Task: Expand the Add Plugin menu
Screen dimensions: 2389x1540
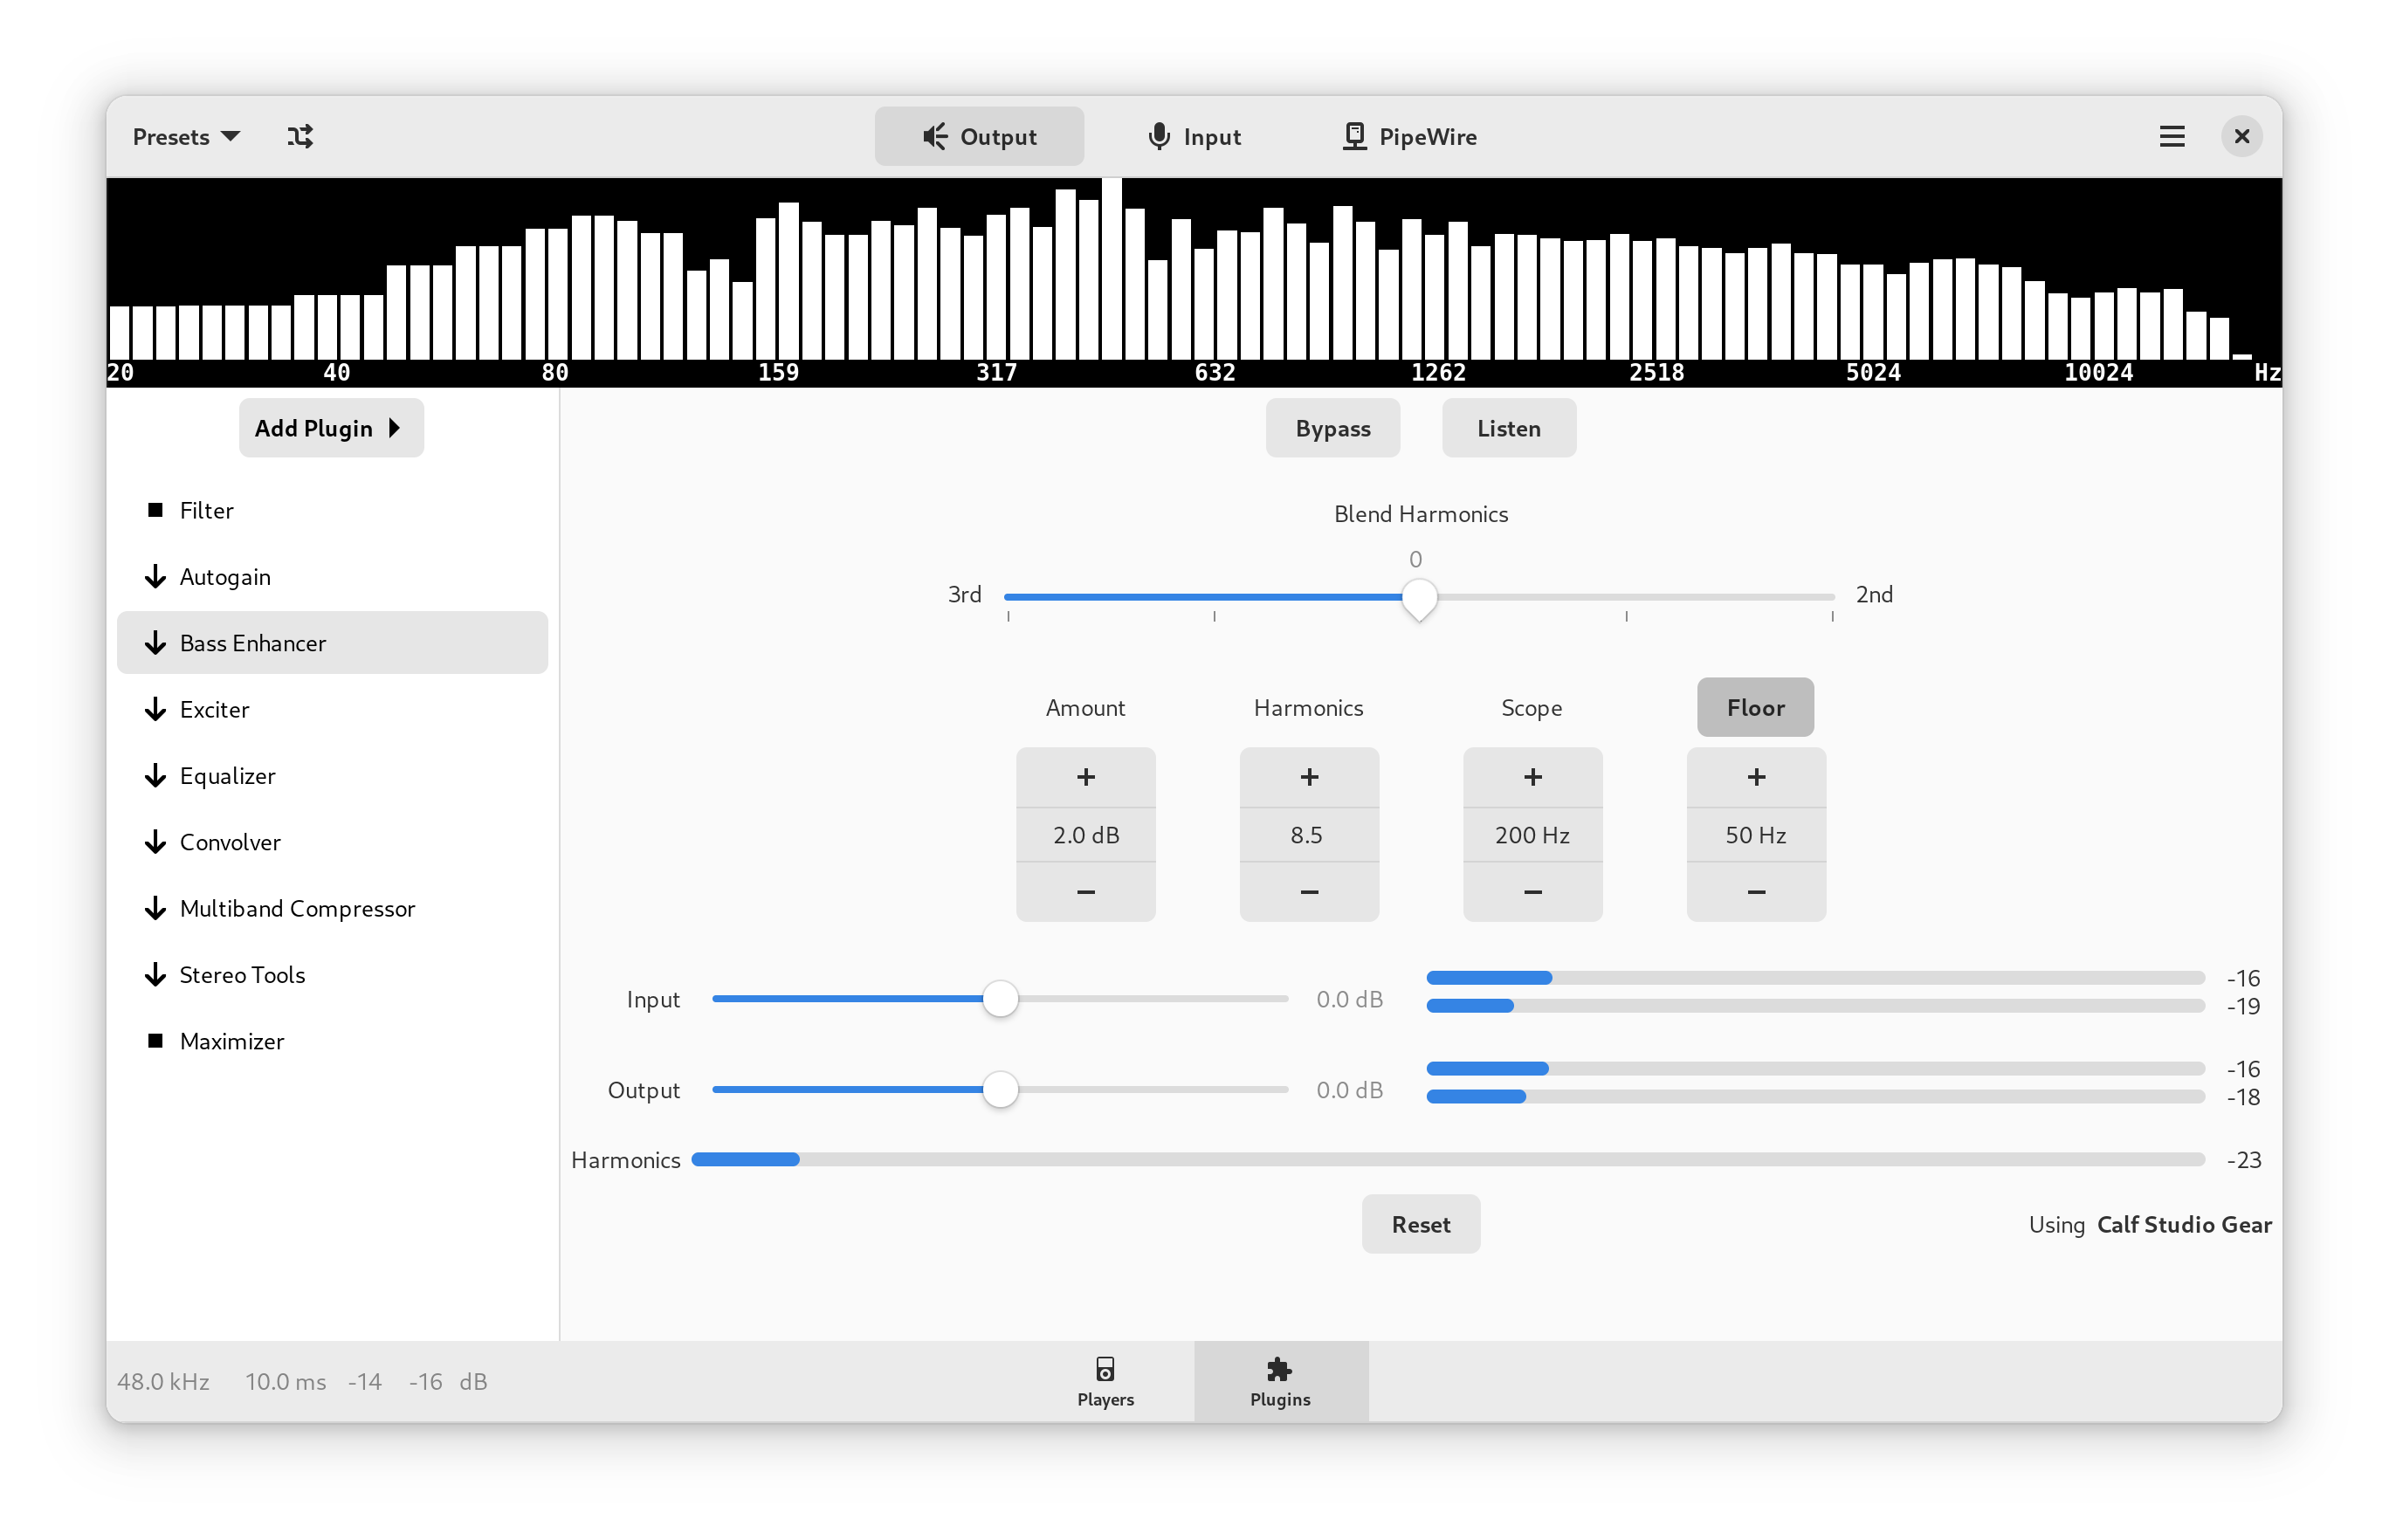Action: click(331, 428)
